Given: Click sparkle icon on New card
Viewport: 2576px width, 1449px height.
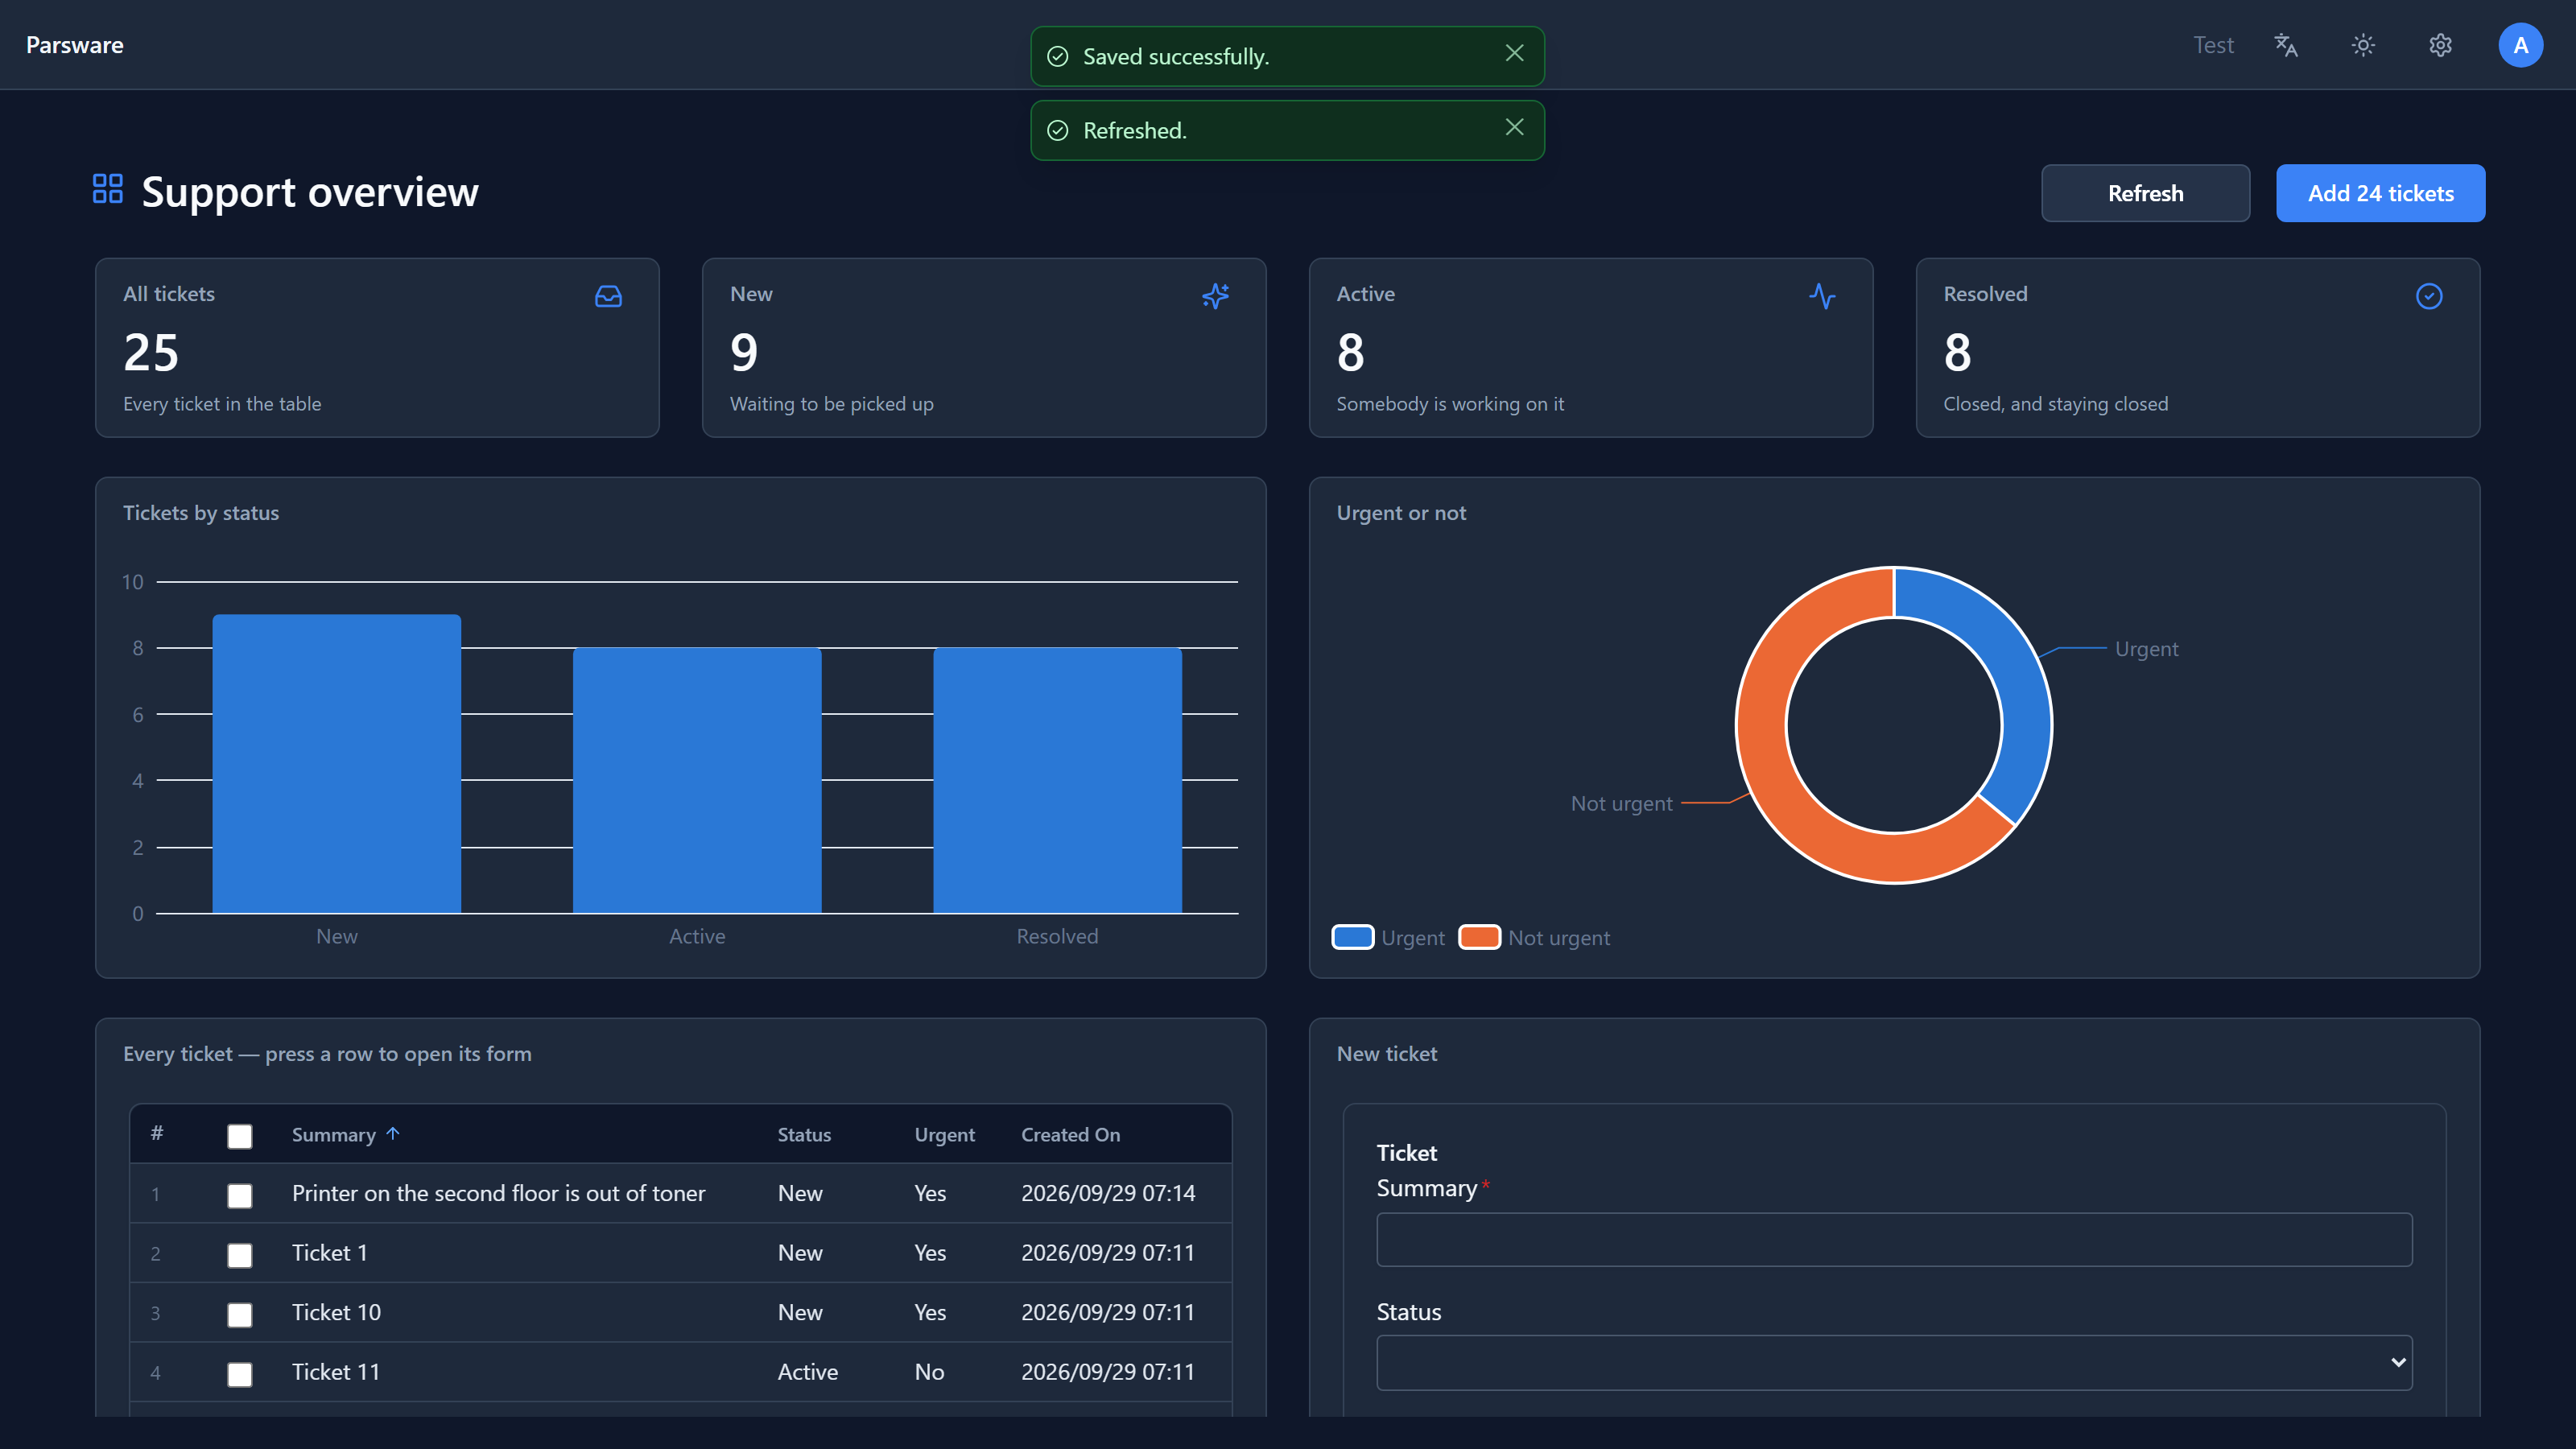Looking at the screenshot, I should (x=1215, y=296).
